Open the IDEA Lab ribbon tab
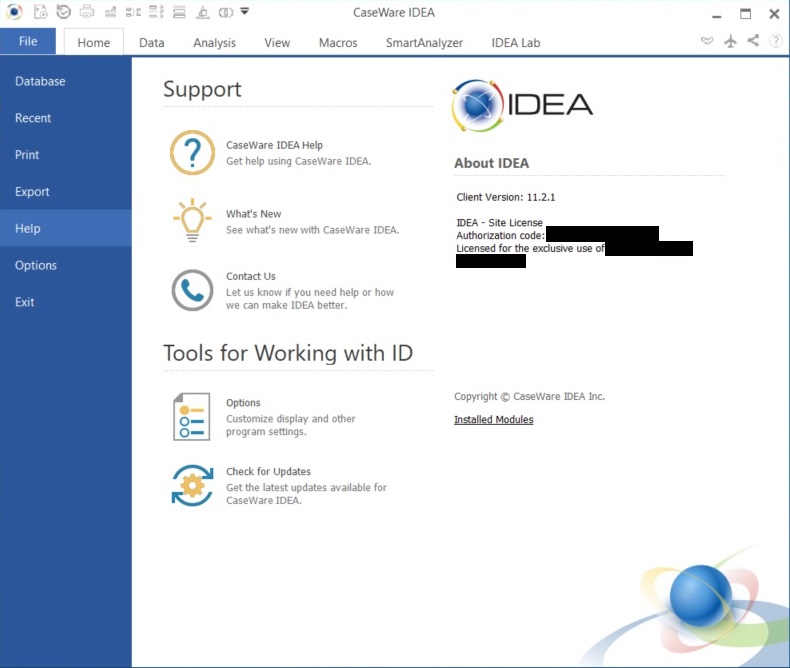Viewport: 790px width, 668px height. point(516,43)
